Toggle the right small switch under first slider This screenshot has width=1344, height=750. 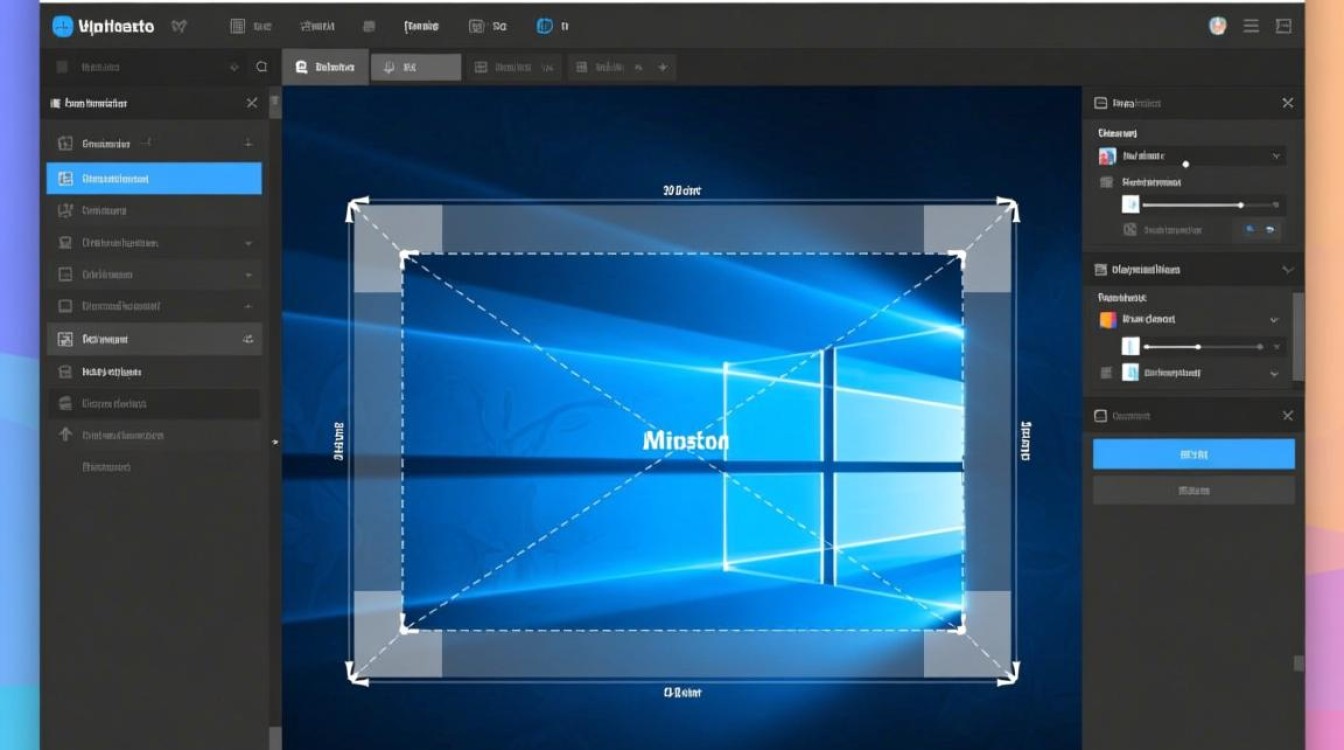click(1270, 230)
